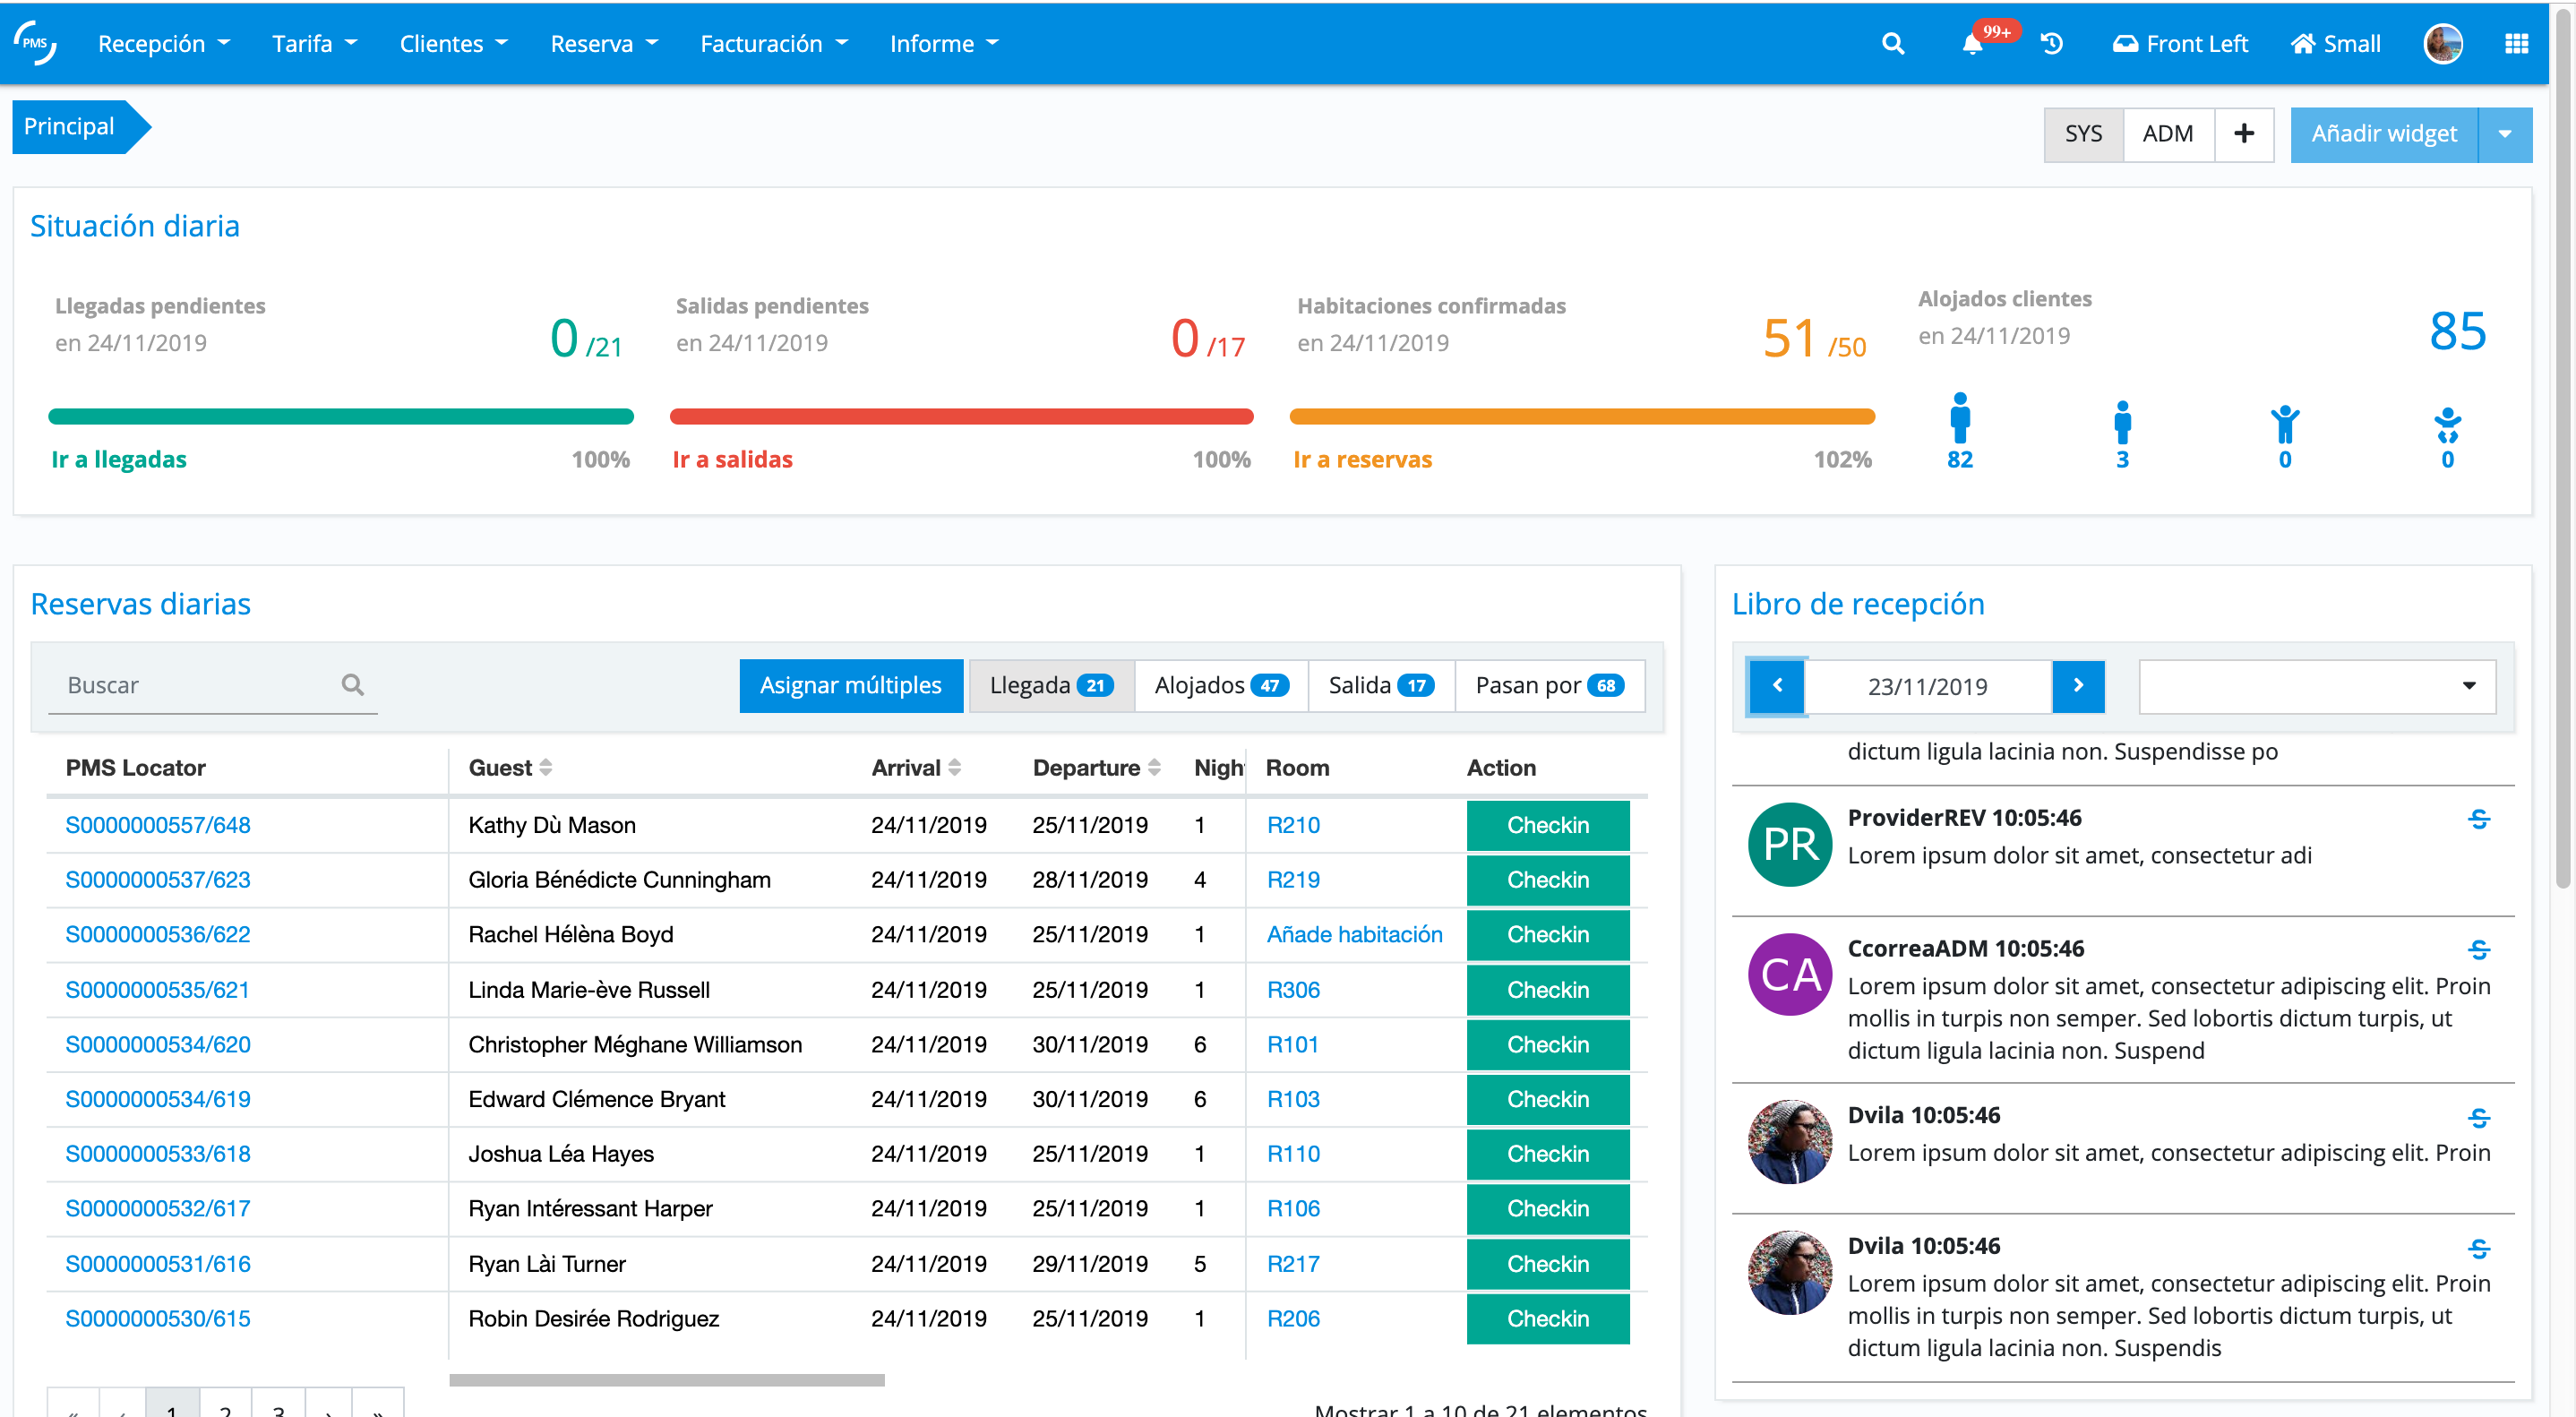Click Checkin for Kathy Dù Mason
Viewport: 2576px width, 1417px height.
pos(1547,825)
